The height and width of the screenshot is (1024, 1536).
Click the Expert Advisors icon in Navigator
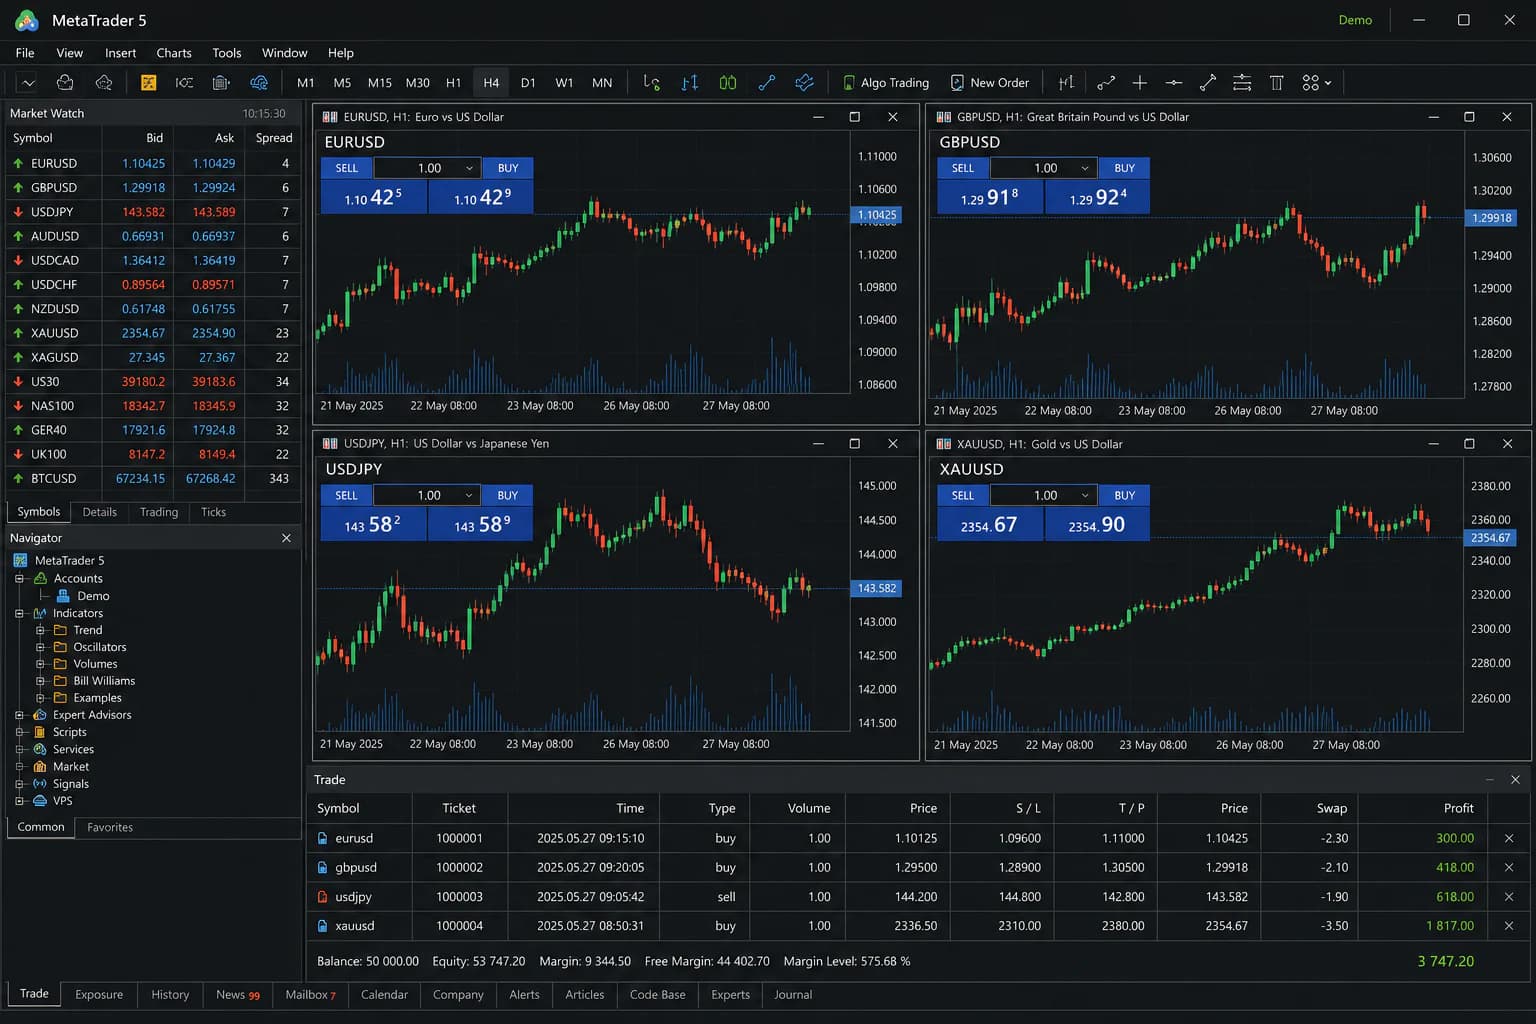40,715
